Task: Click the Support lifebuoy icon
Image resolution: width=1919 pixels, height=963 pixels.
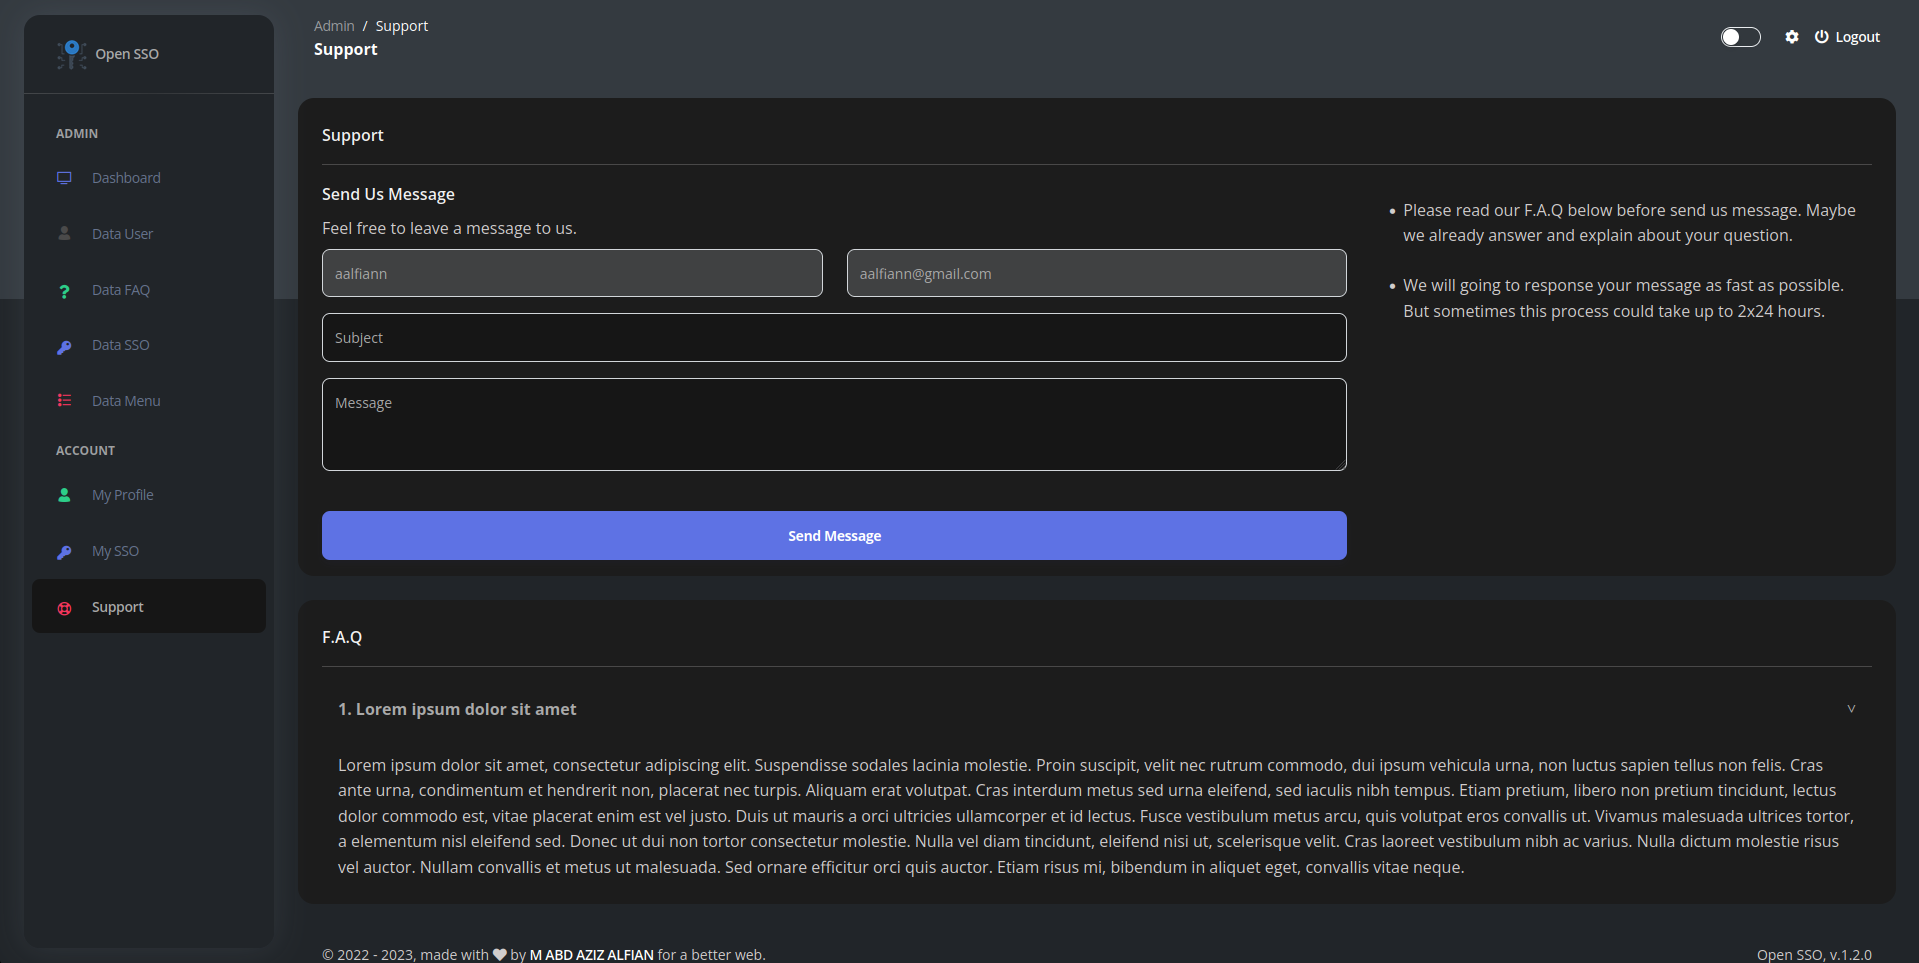Action: tap(64, 607)
